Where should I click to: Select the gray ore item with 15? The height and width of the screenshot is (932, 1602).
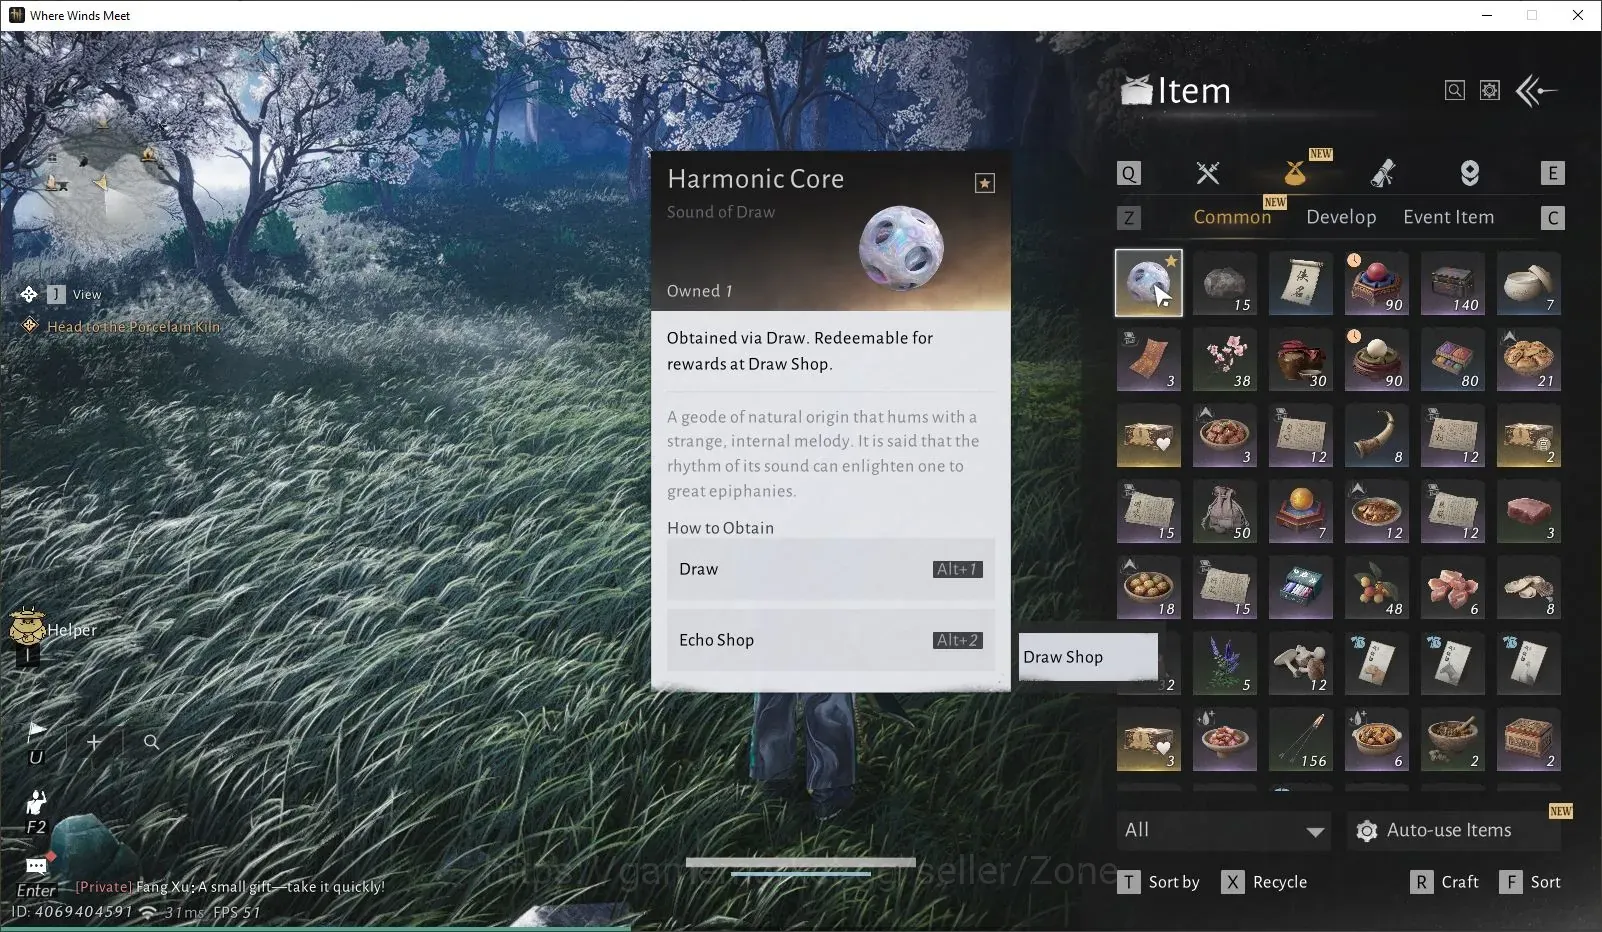(x=1225, y=283)
